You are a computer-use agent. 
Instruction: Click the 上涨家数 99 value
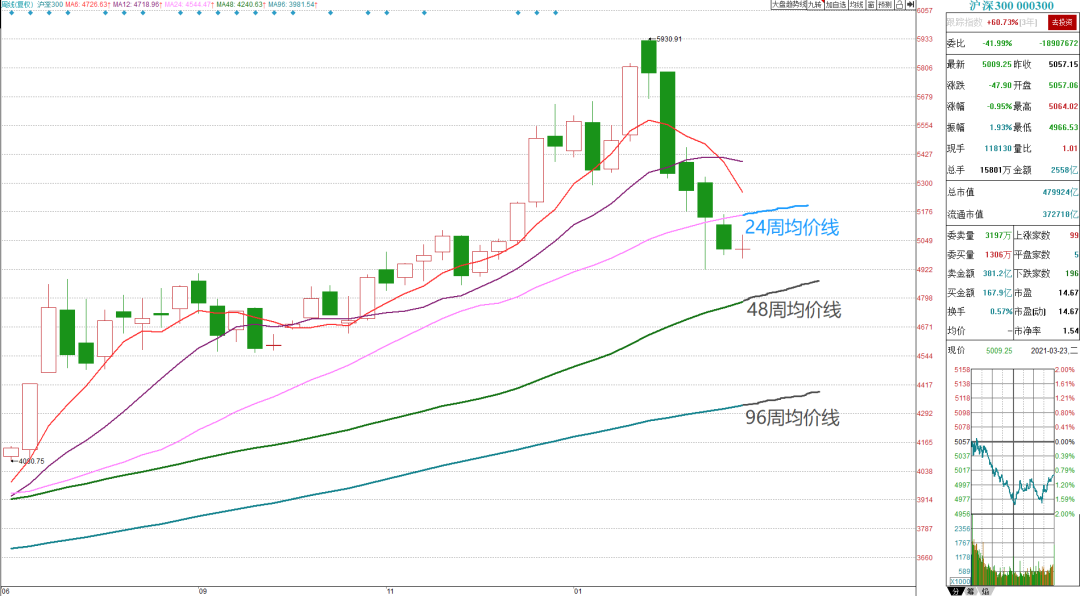[1074, 236]
